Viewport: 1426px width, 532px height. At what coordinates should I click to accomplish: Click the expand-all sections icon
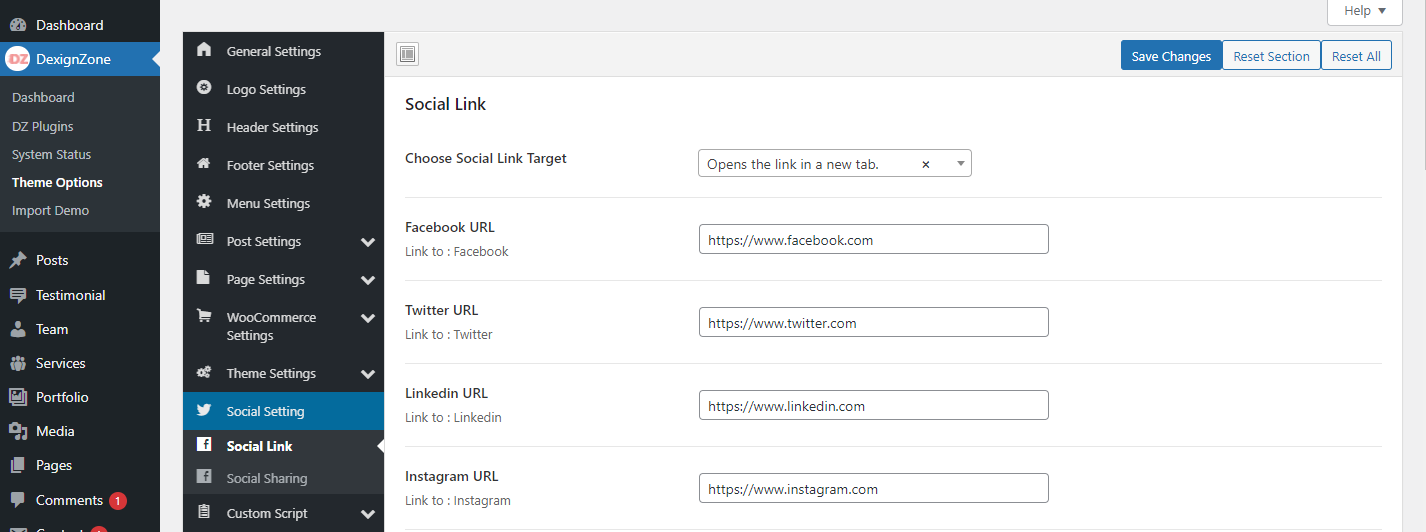(x=407, y=55)
